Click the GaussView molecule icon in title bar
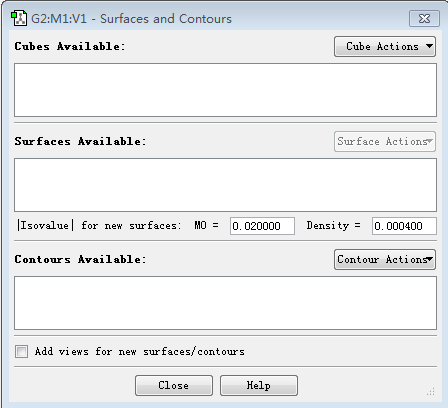Image resolution: width=448 pixels, height=408 pixels. (x=19, y=18)
